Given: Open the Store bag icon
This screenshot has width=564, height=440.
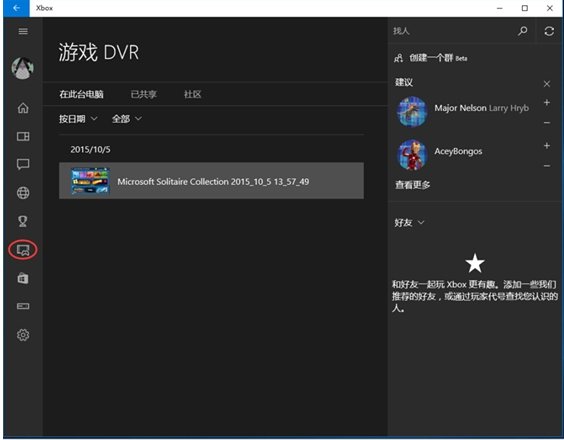Looking at the screenshot, I should (x=23, y=278).
